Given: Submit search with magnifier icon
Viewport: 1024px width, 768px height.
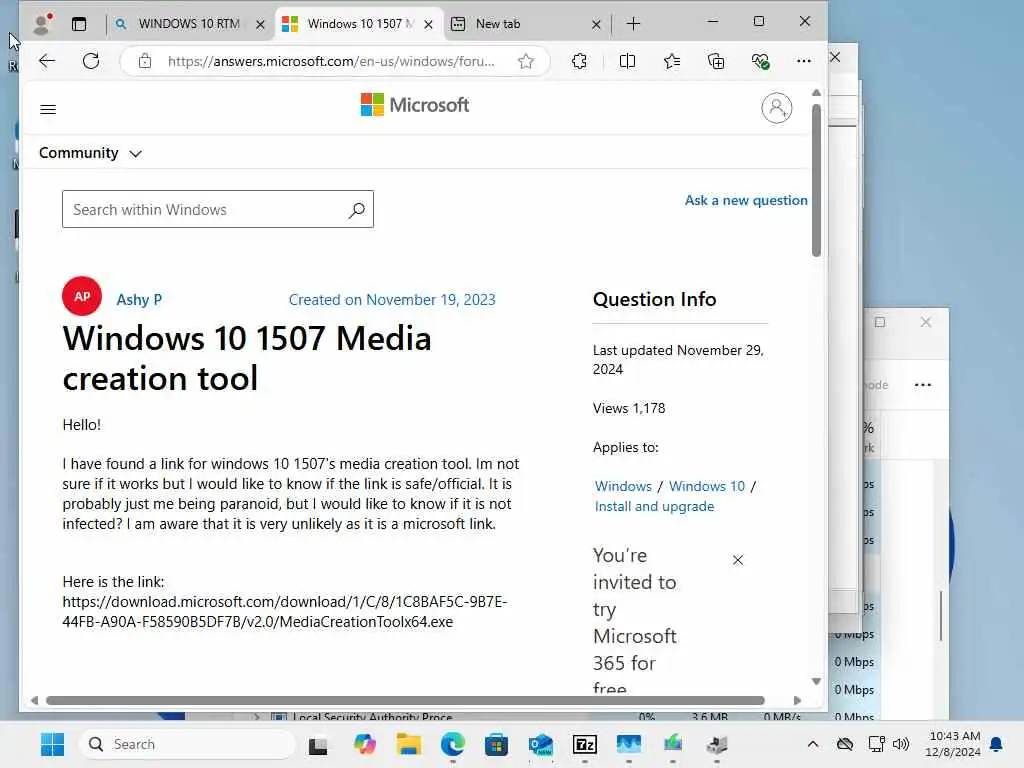Looking at the screenshot, I should [357, 210].
